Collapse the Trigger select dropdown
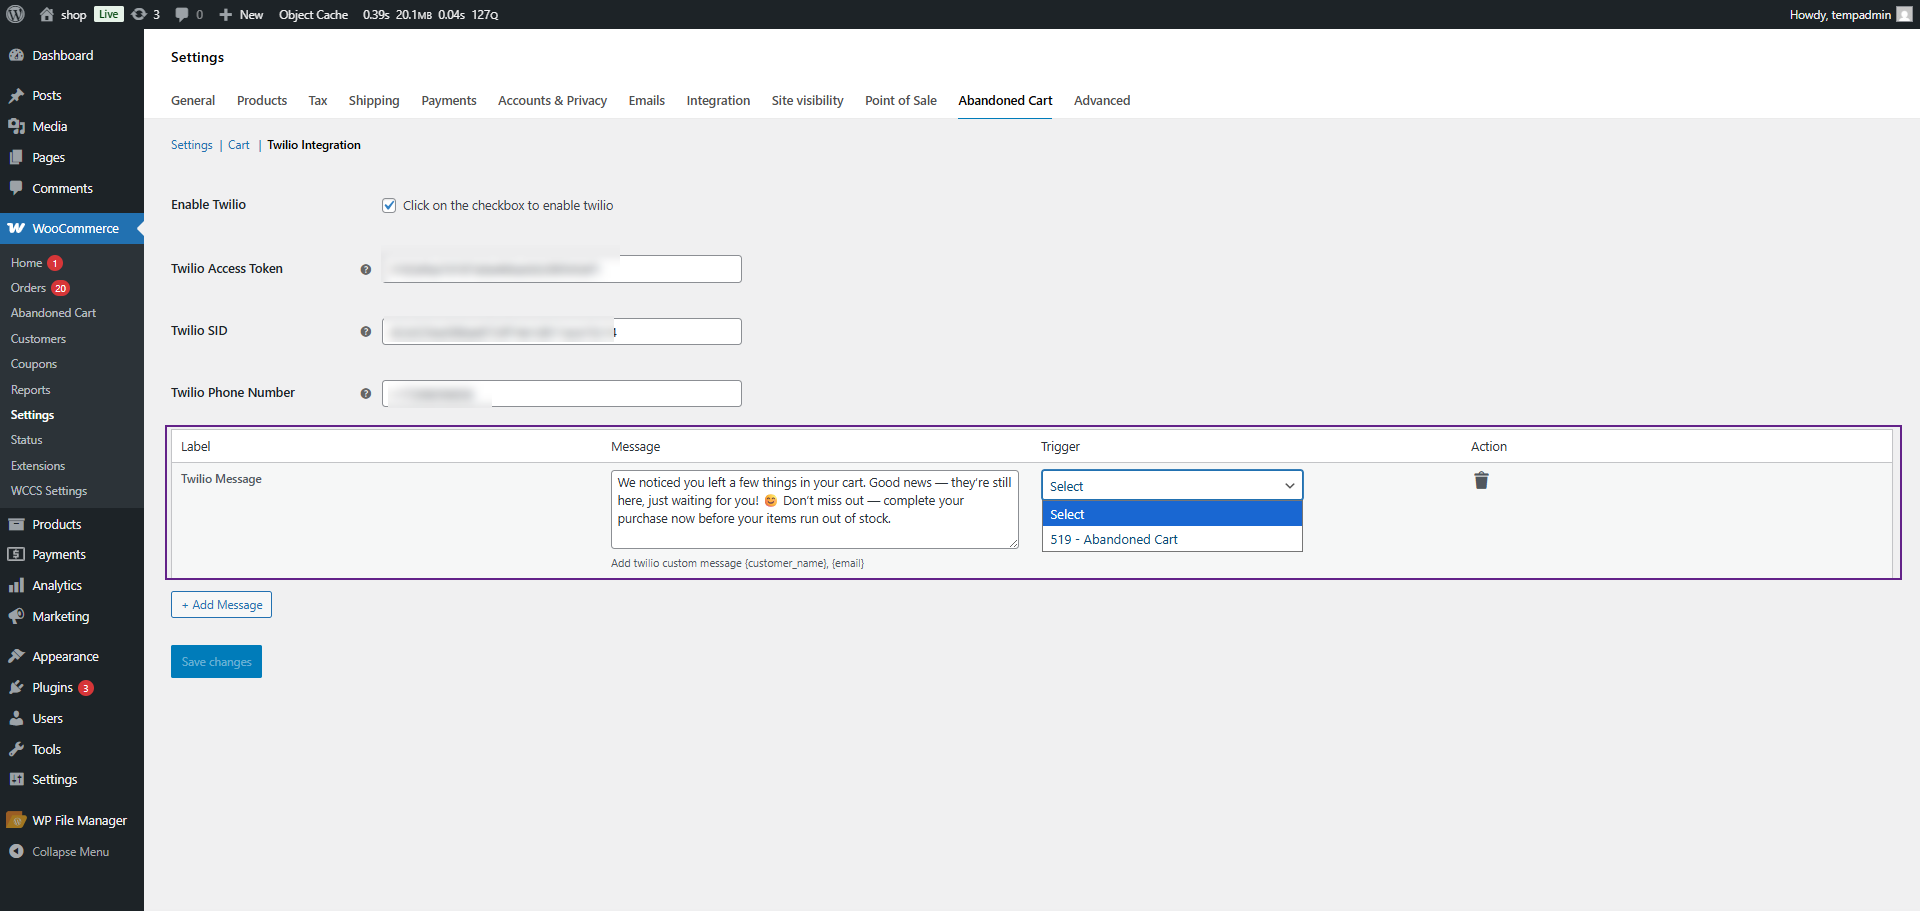The width and height of the screenshot is (1920, 911). tap(1172, 485)
